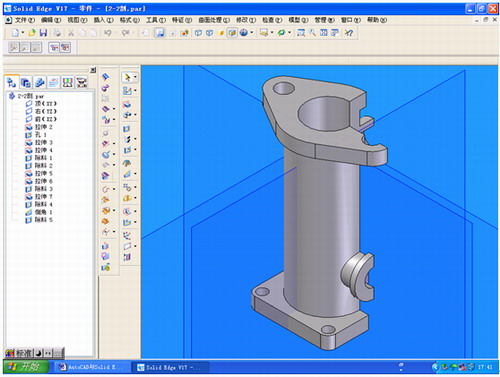The height and width of the screenshot is (377, 500).
Task: Open the dropdown arrow beside Select Tool
Action: [x=135, y=77]
